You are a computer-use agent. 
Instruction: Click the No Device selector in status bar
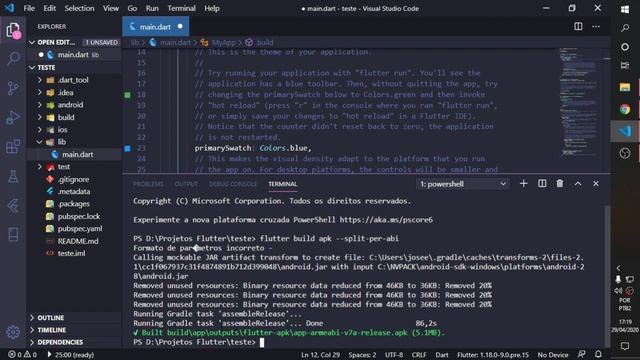pyautogui.click(x=553, y=355)
